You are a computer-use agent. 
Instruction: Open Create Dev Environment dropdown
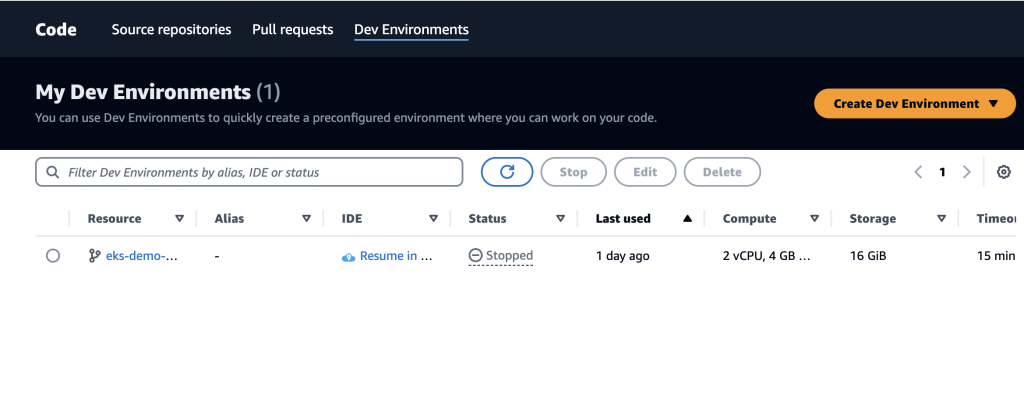tap(915, 103)
